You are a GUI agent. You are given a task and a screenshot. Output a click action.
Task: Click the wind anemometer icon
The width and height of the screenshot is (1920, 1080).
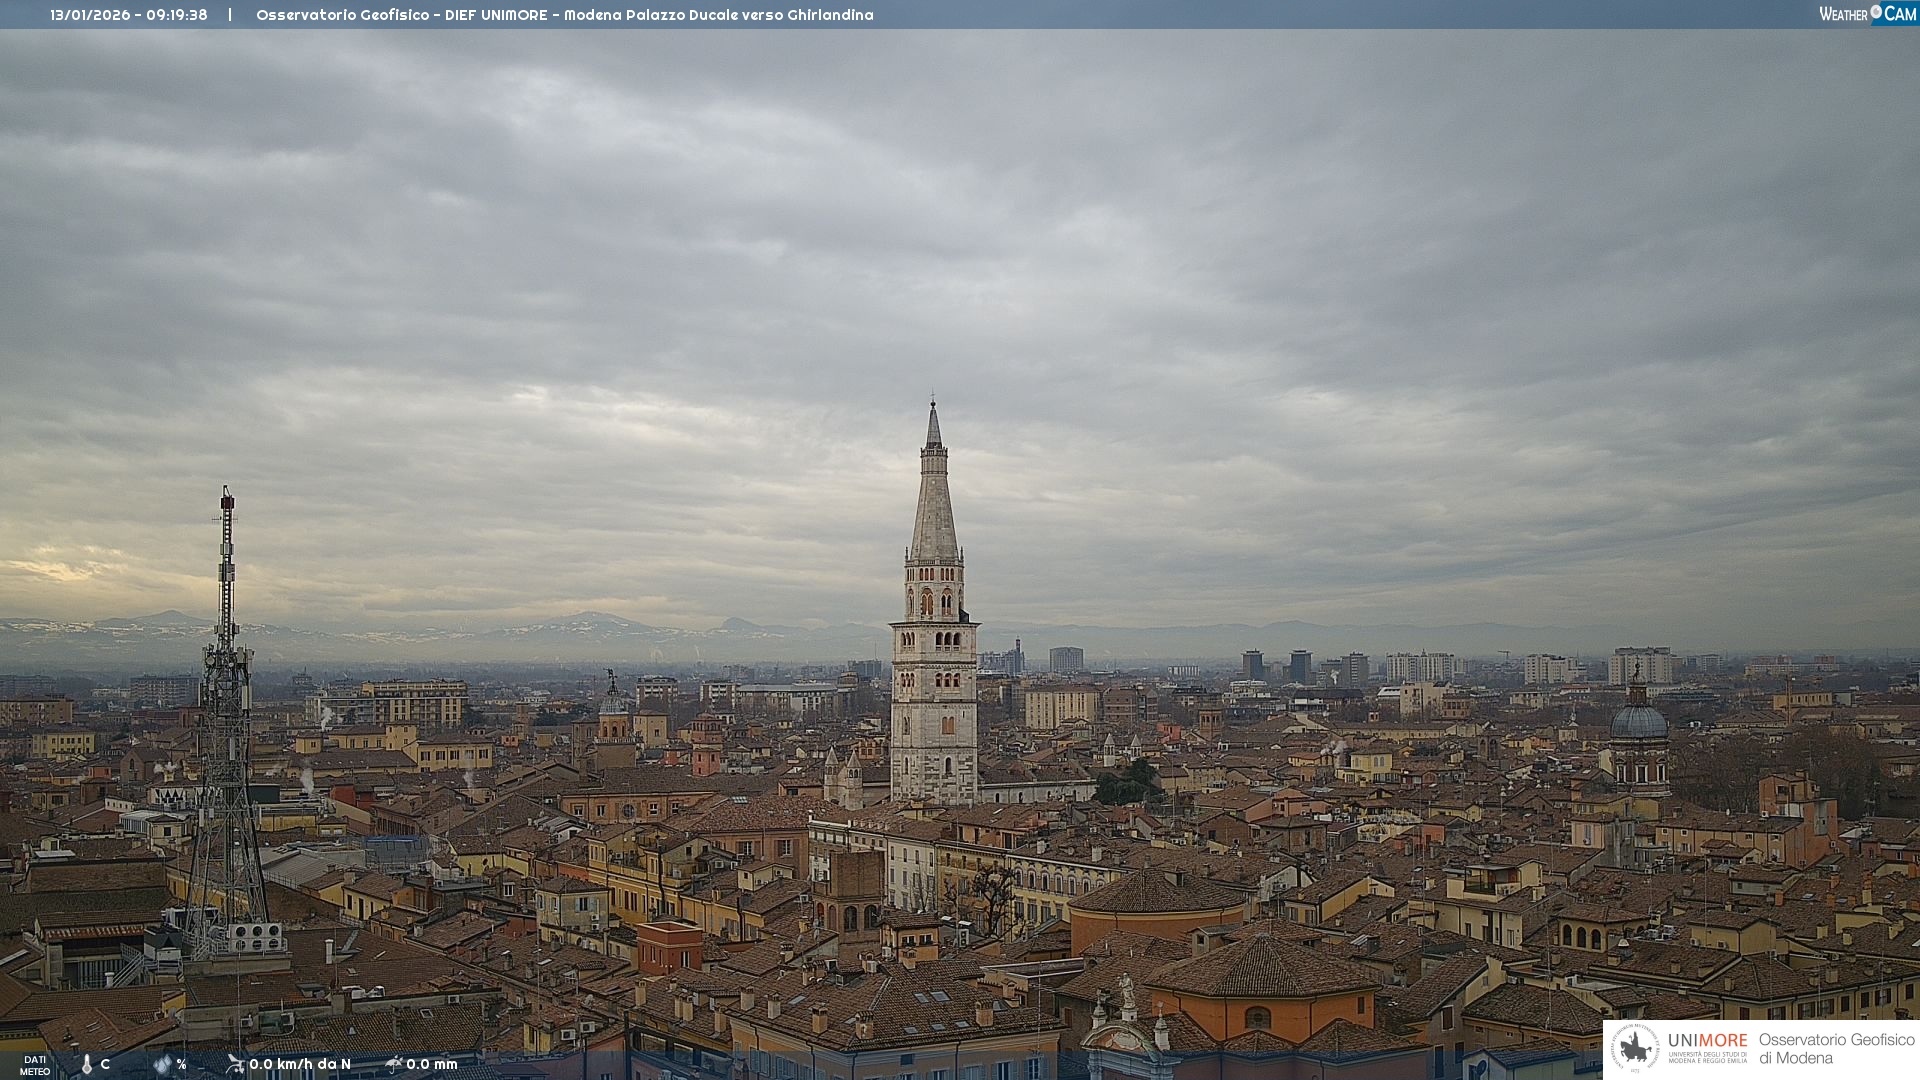(x=235, y=1064)
